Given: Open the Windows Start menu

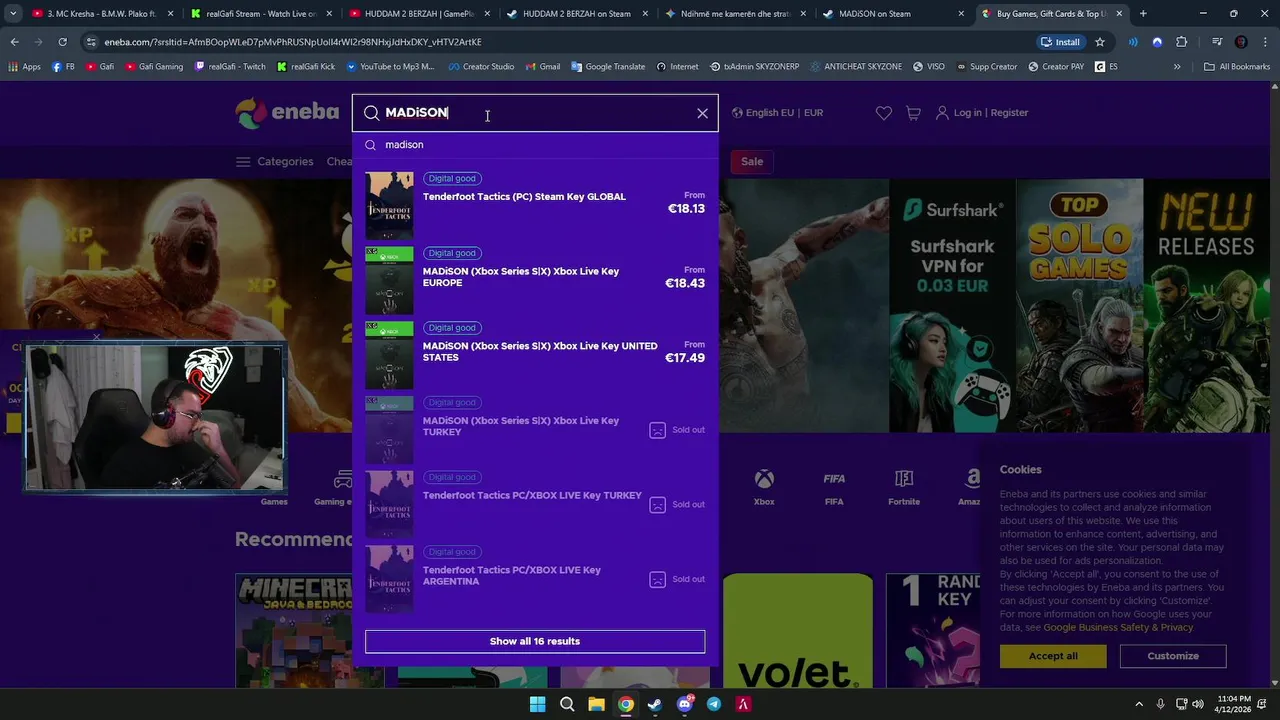Looking at the screenshot, I should [x=538, y=704].
